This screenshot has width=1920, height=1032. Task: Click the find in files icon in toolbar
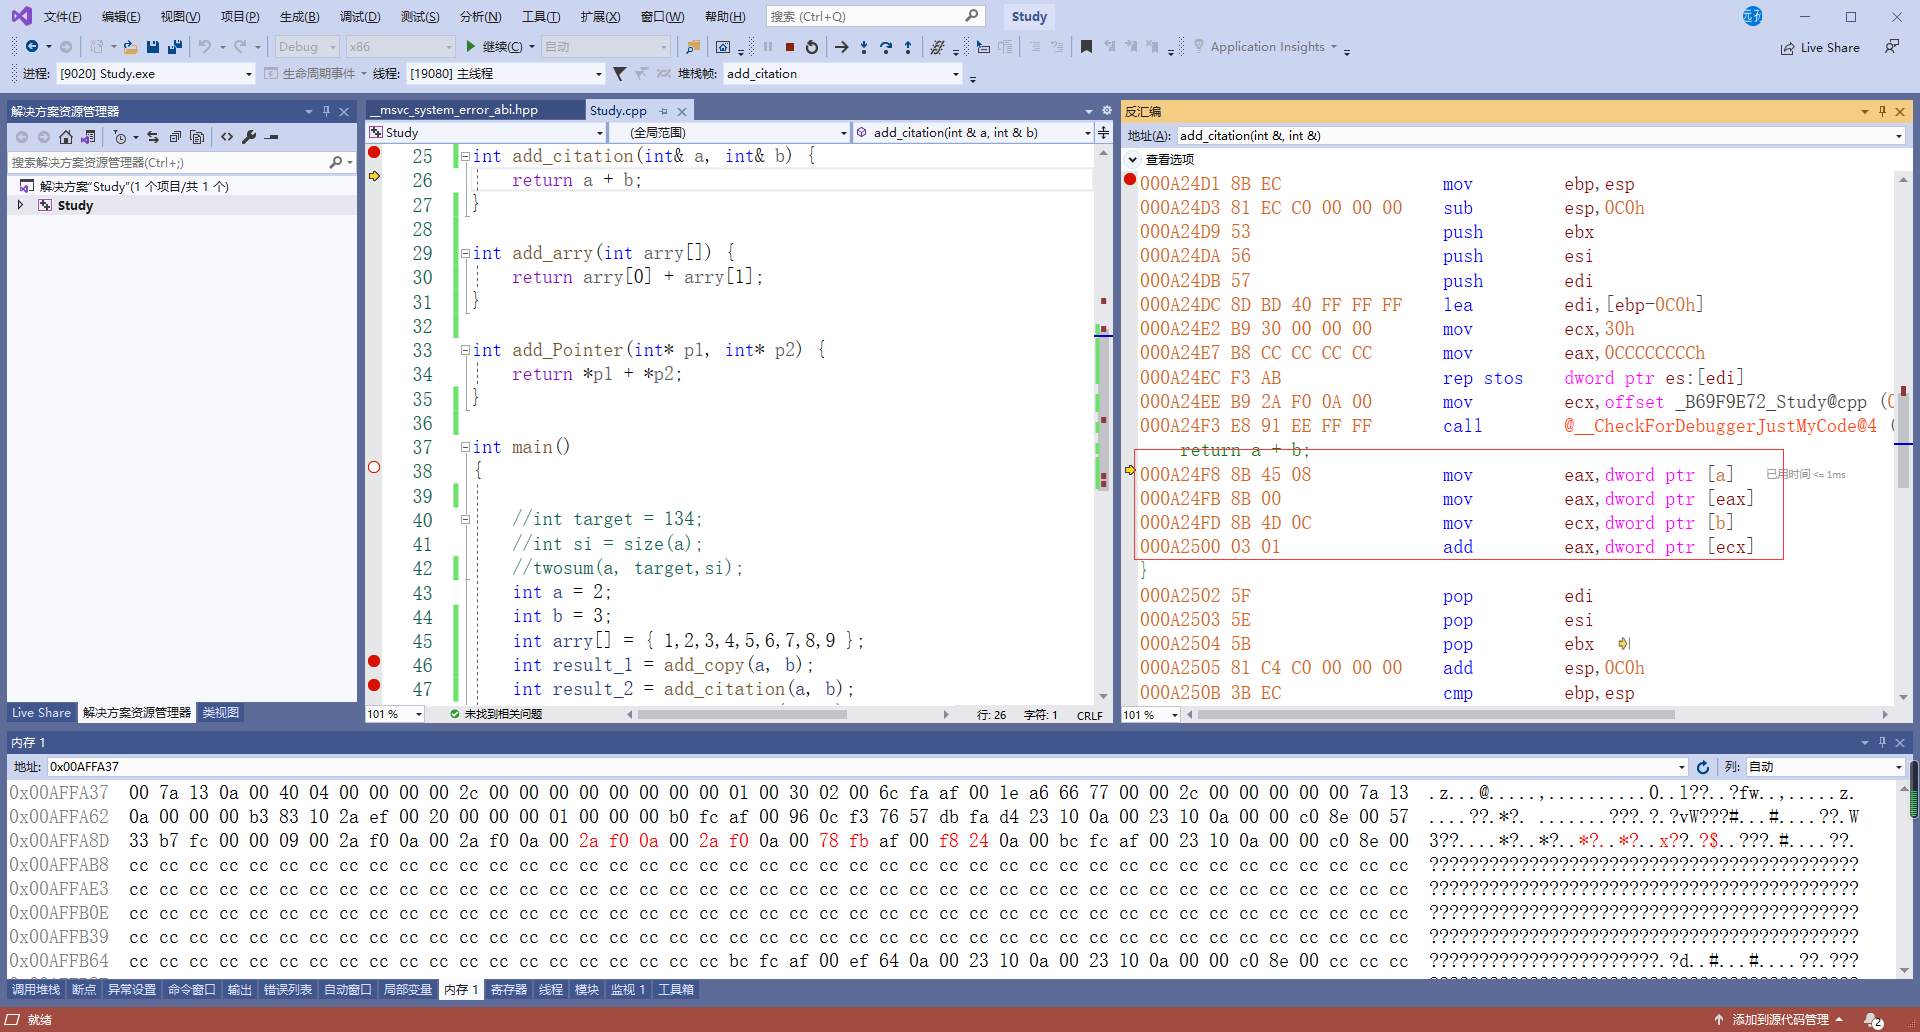692,47
